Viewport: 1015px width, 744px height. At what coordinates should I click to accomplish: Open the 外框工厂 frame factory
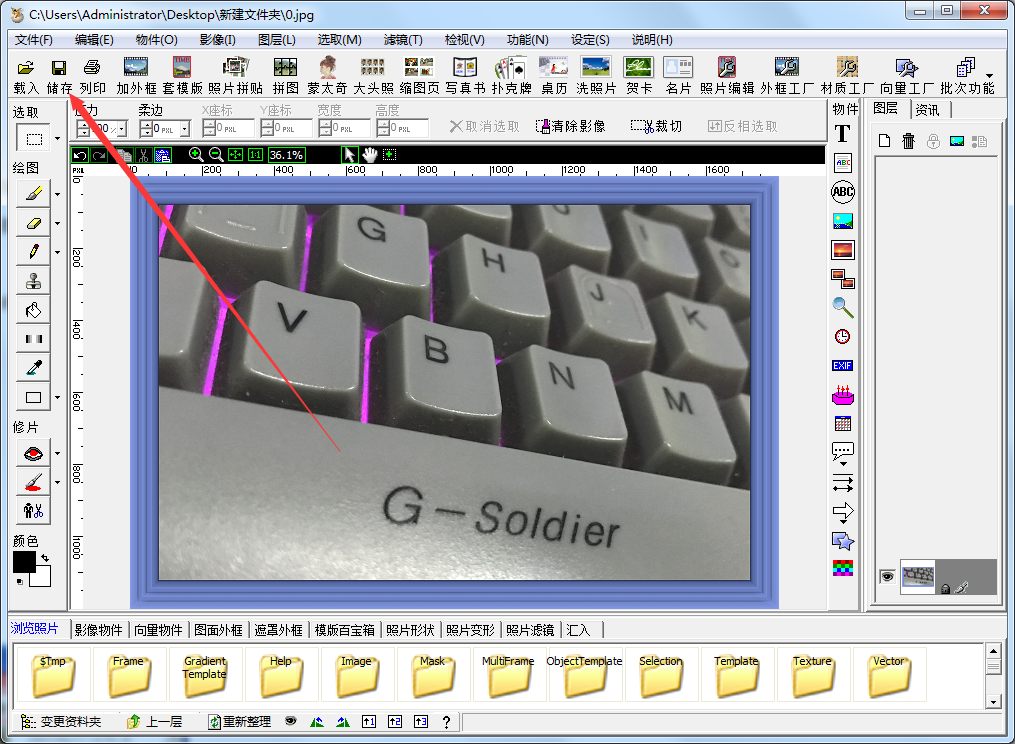point(787,76)
